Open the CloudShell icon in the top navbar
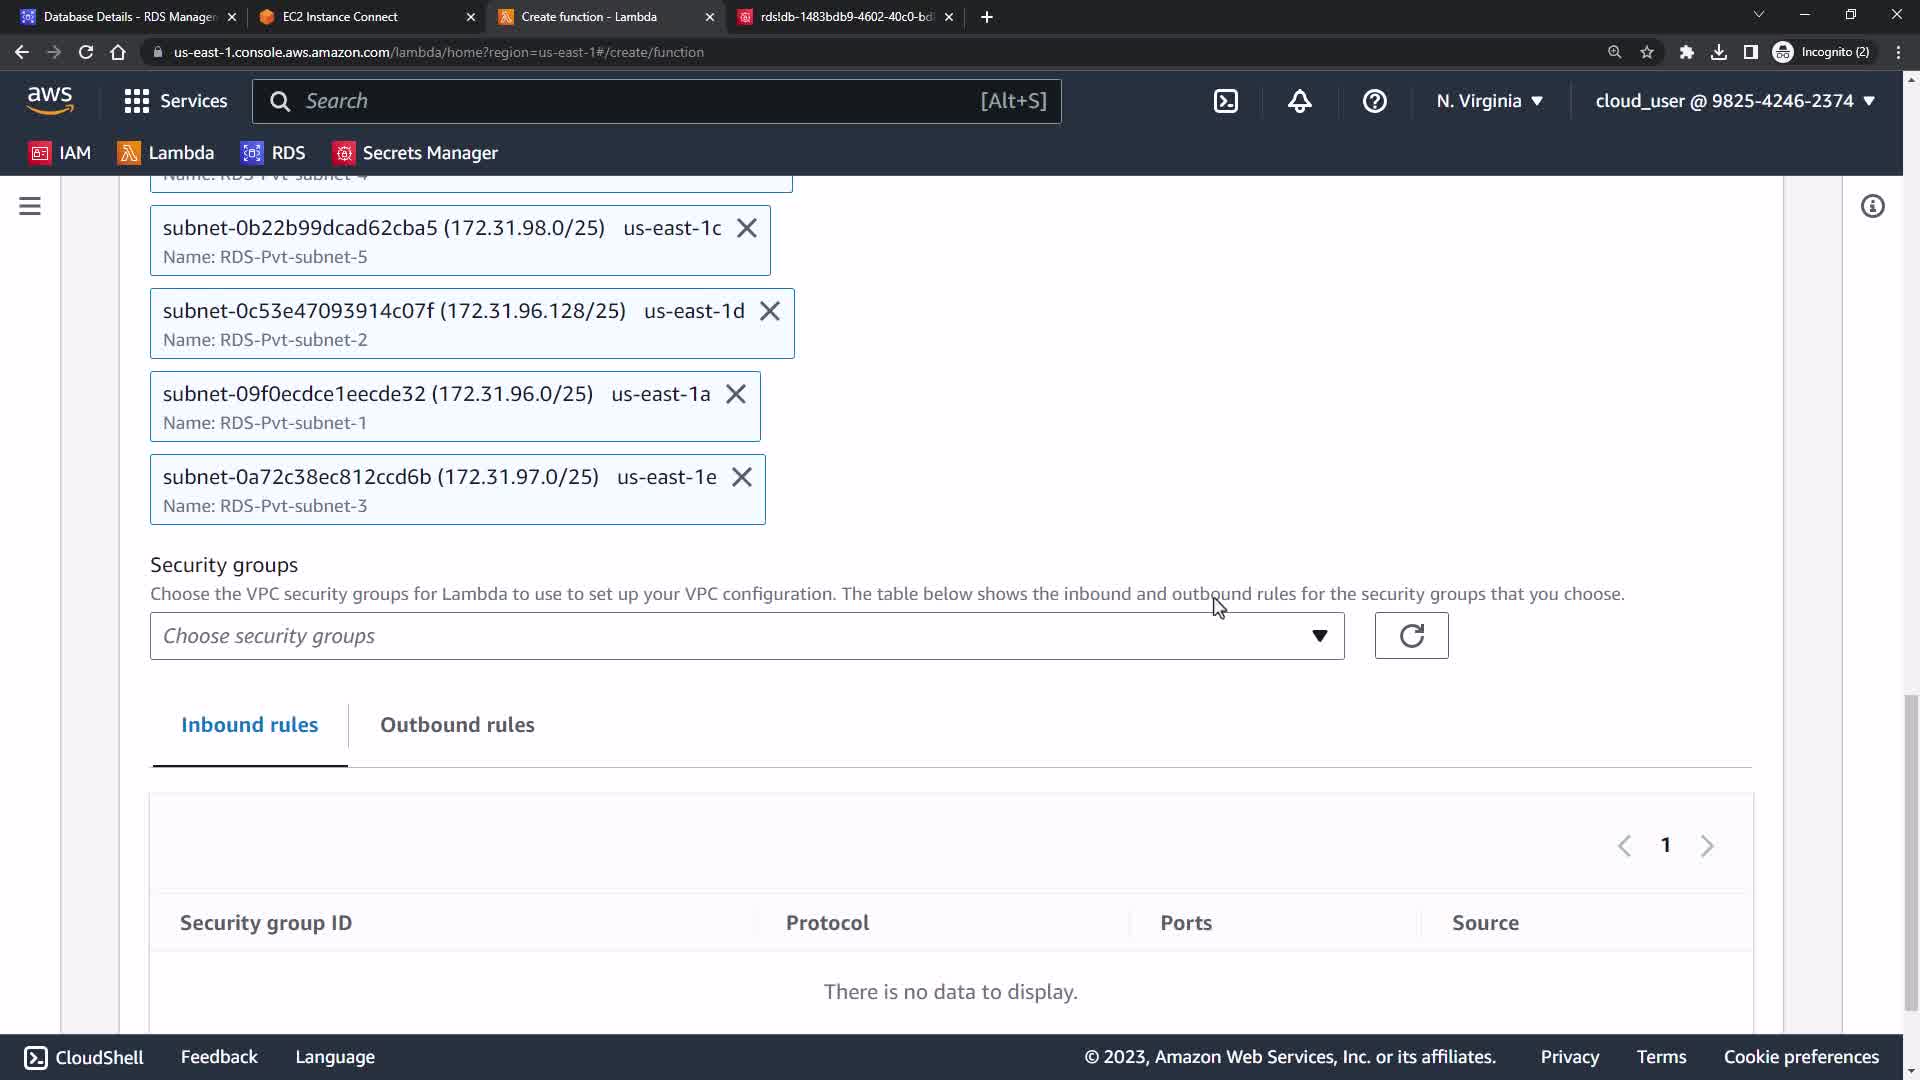This screenshot has width=1920, height=1080. click(1225, 101)
